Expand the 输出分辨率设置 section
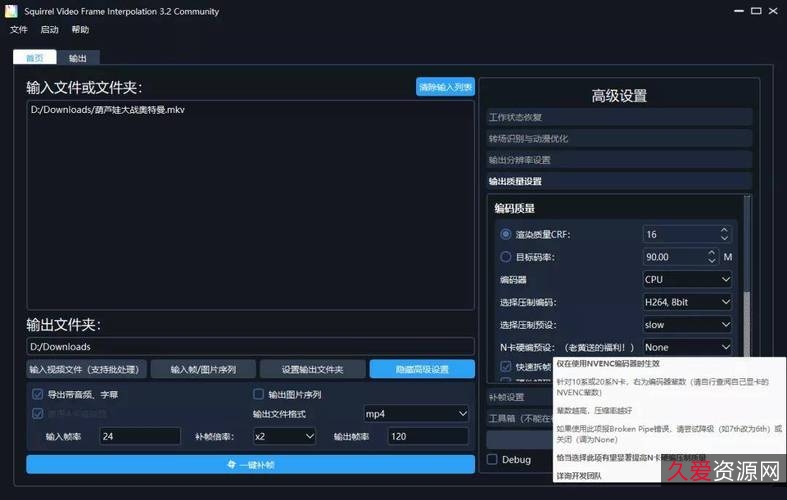 (619, 160)
